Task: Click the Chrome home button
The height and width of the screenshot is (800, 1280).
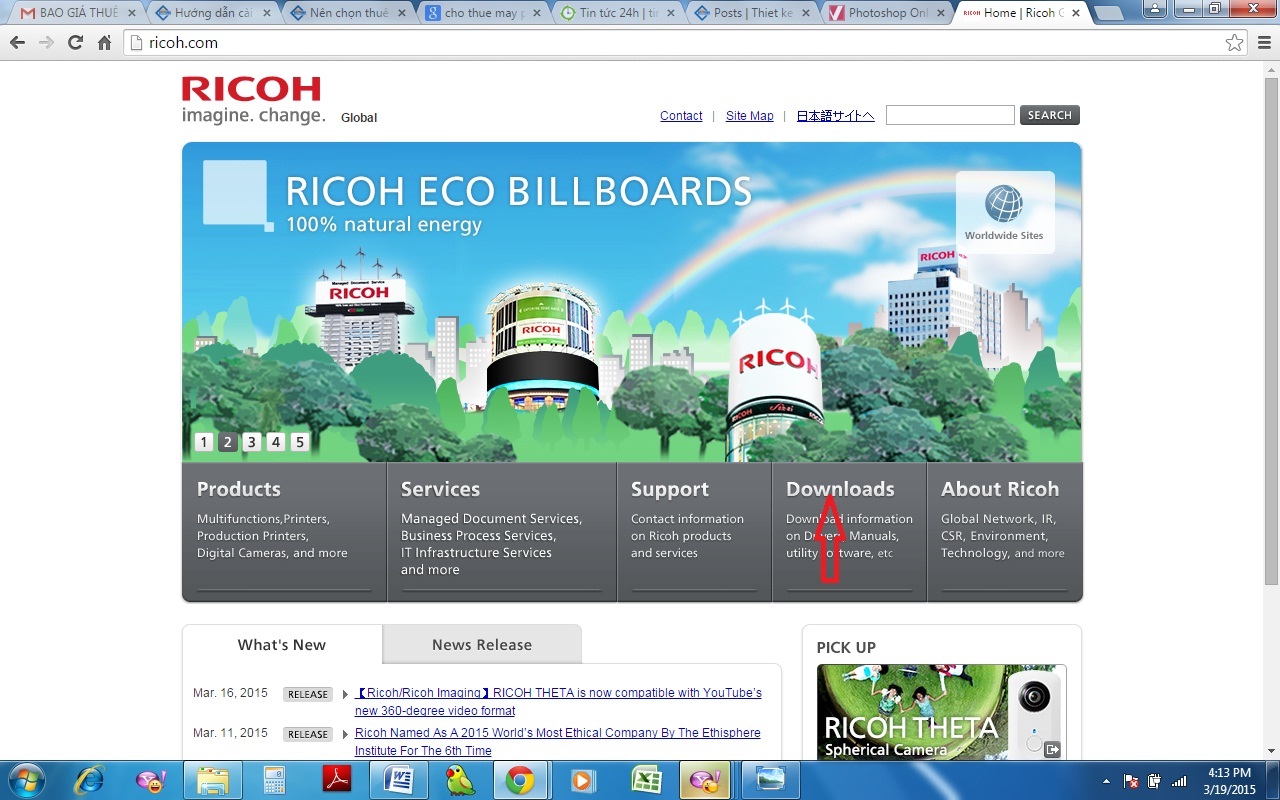Action: 104,43
